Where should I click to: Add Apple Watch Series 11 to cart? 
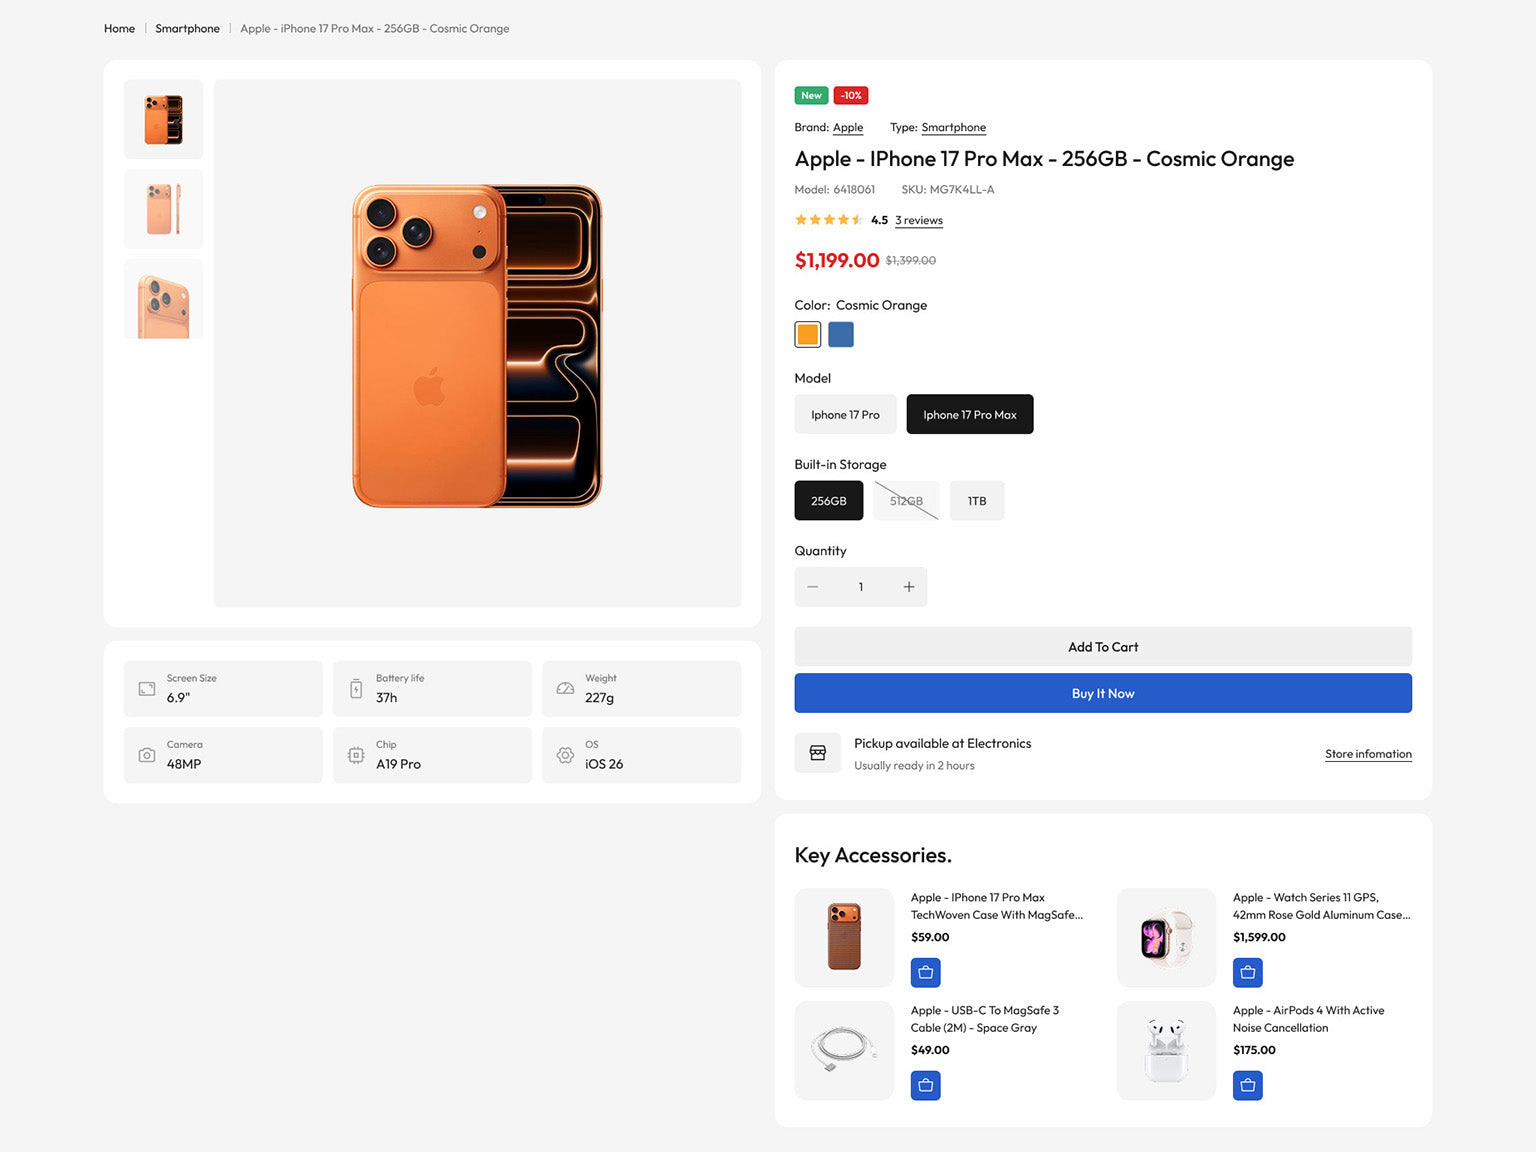click(1247, 972)
